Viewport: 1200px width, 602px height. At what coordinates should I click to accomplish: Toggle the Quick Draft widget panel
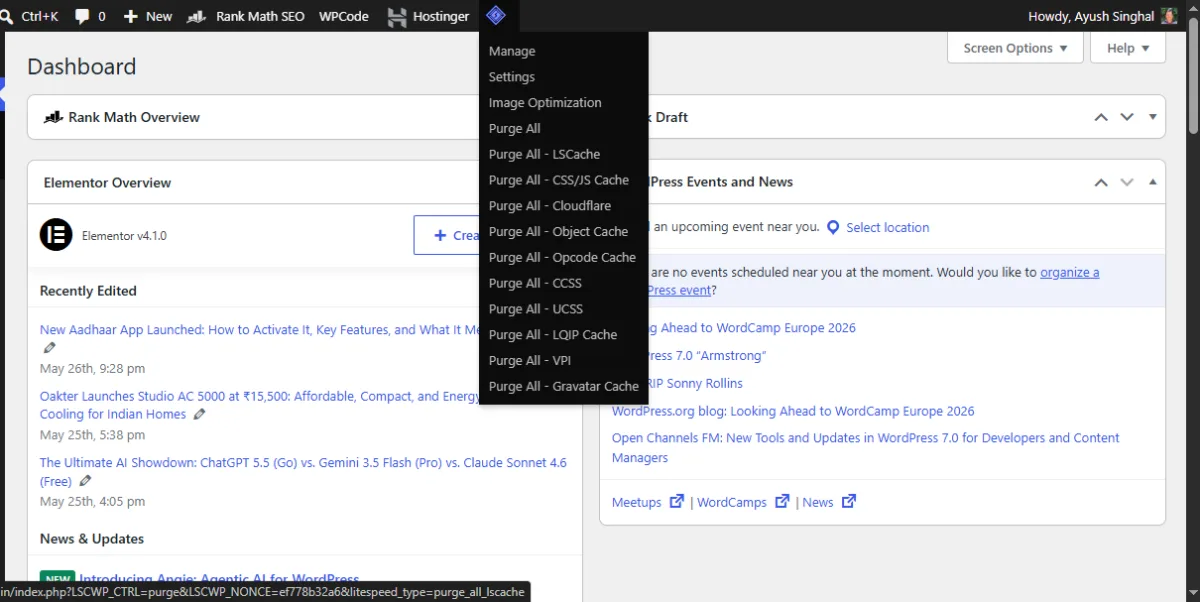1153,117
